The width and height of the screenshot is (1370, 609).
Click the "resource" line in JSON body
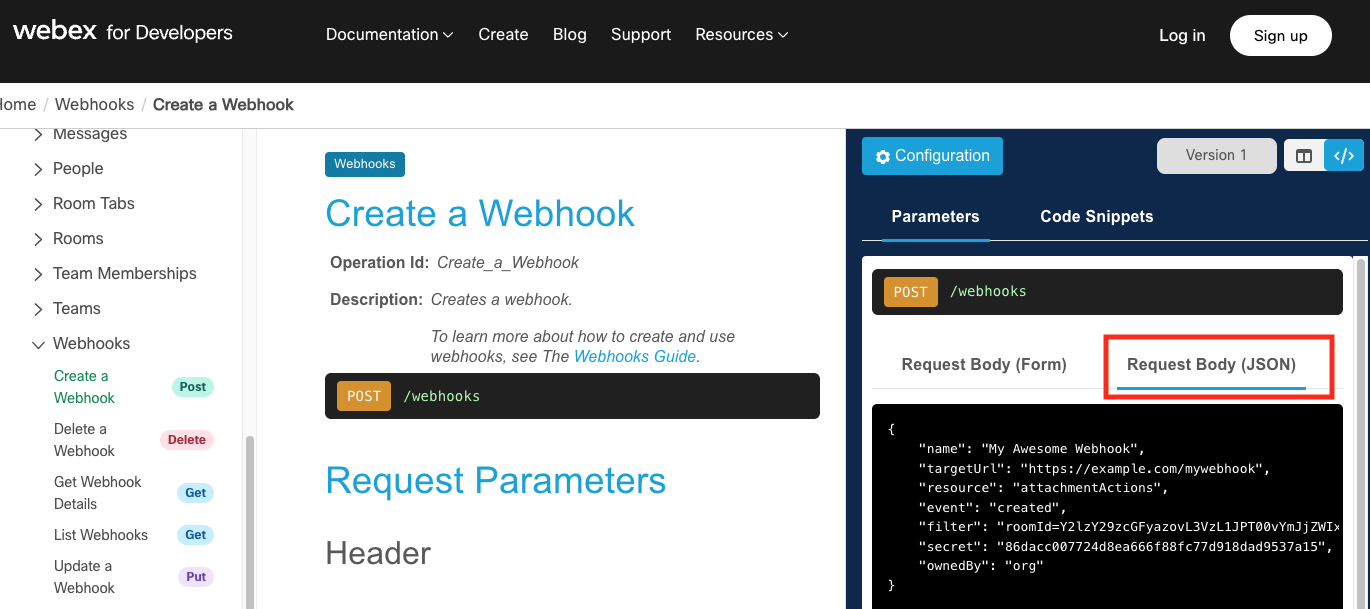[1043, 488]
